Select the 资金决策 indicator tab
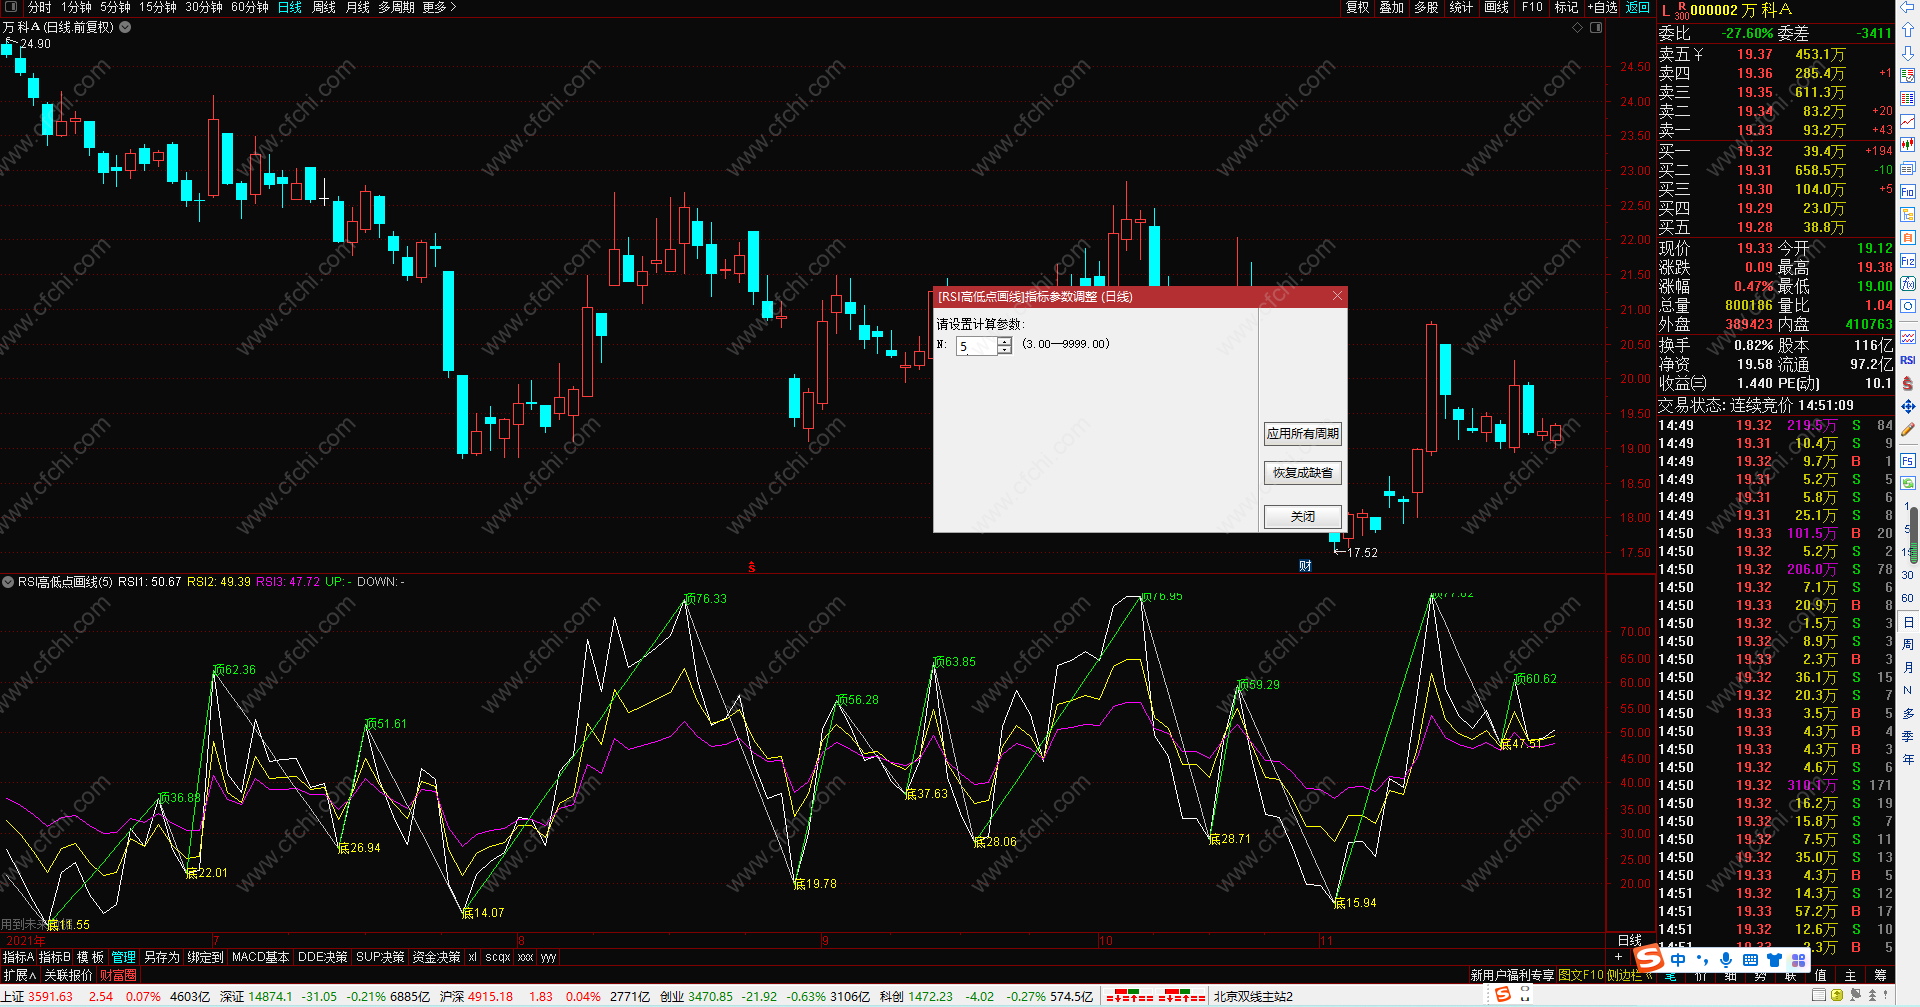 point(436,957)
